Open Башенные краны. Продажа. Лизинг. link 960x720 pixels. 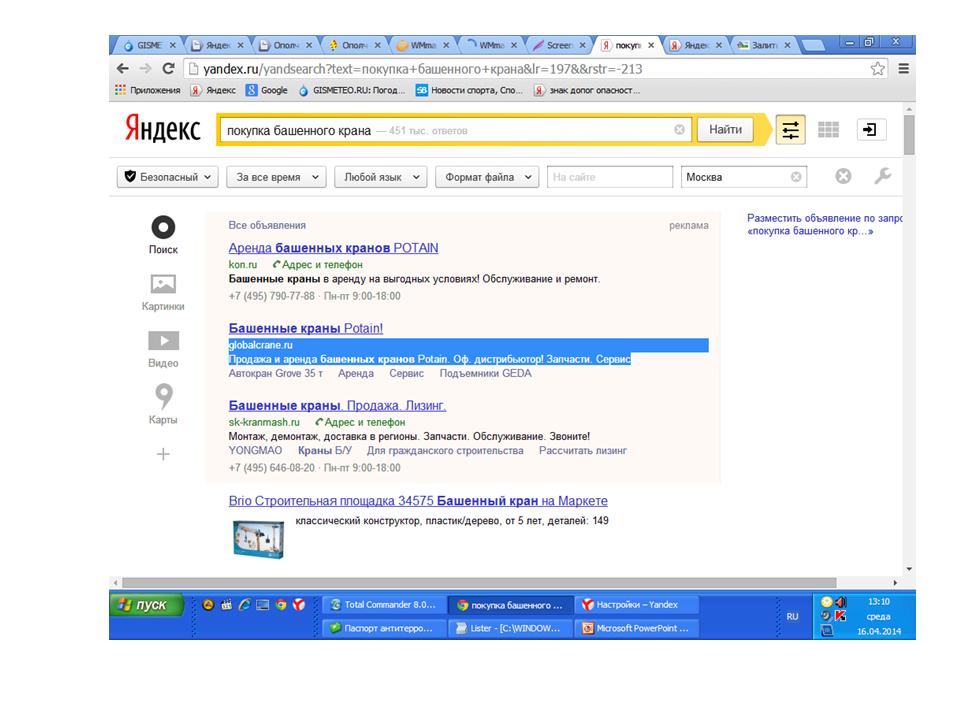(337, 405)
